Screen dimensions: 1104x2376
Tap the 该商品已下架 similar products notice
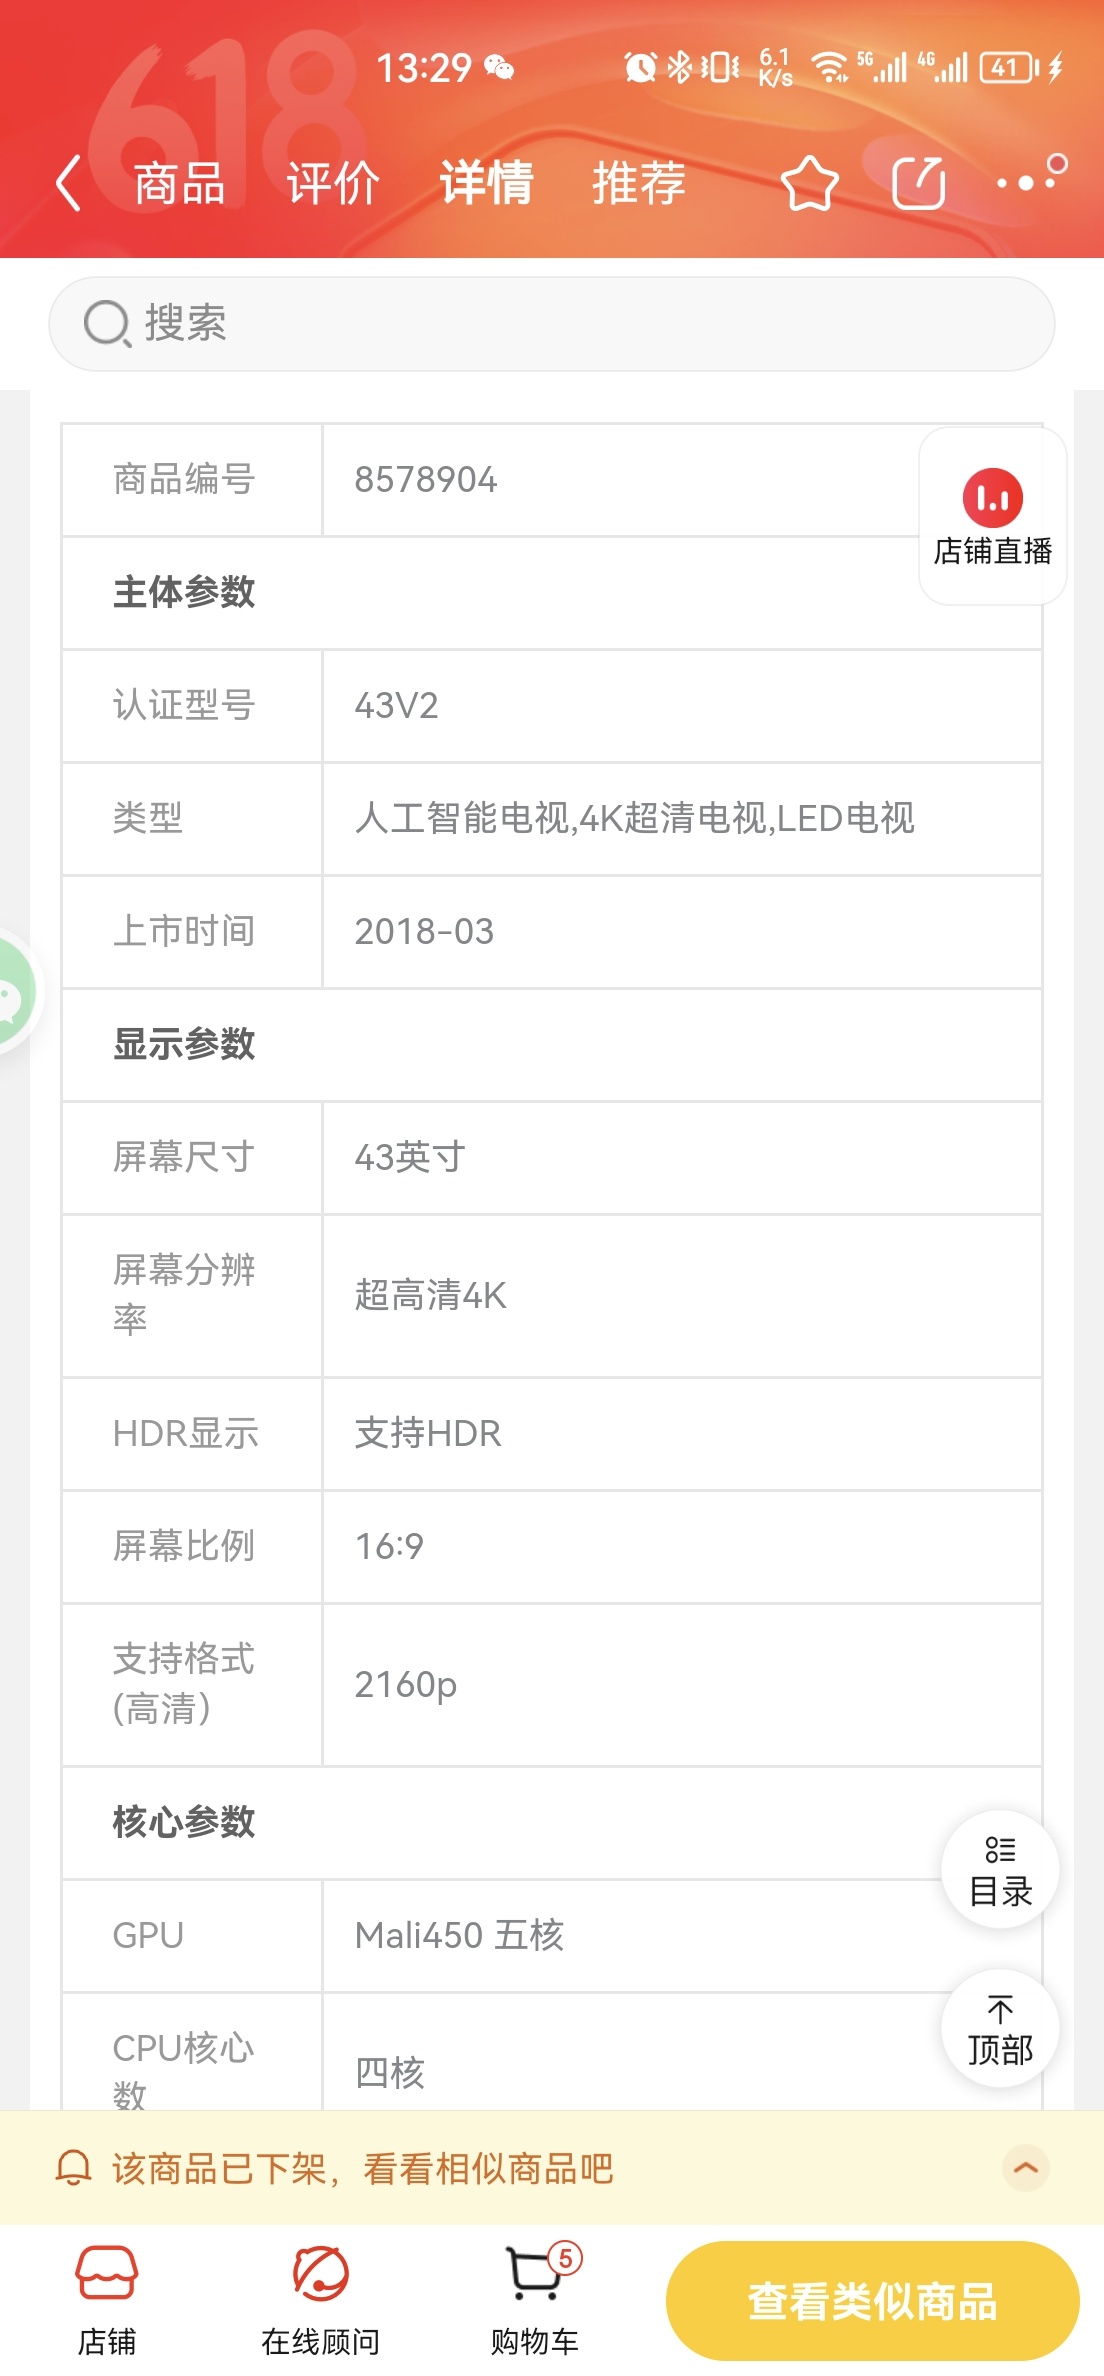(362, 2168)
